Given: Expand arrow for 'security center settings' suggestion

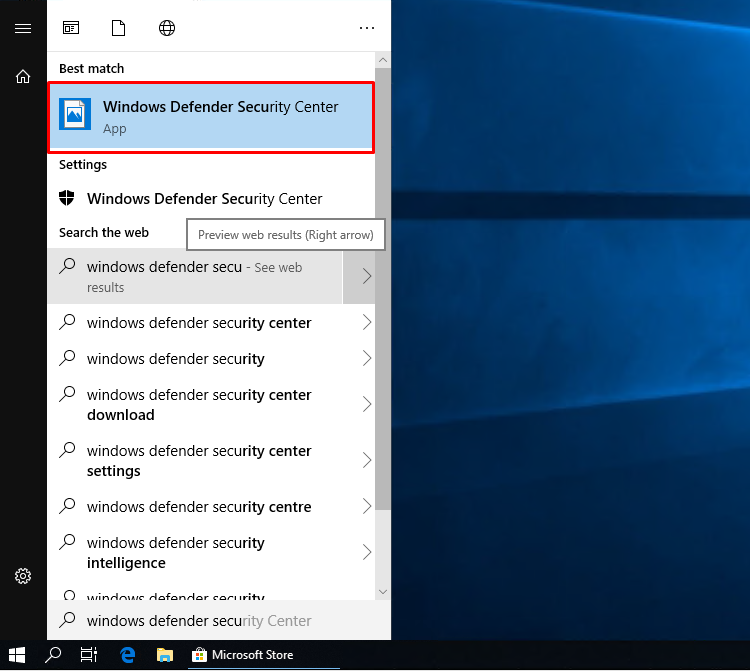Looking at the screenshot, I should click(x=367, y=460).
